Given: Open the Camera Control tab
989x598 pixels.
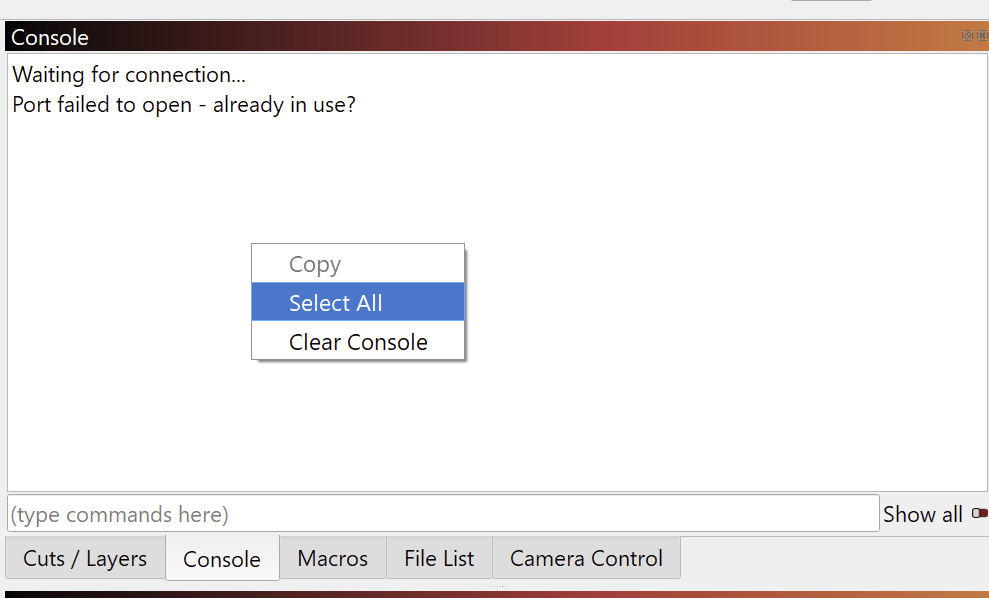Looking at the screenshot, I should pyautogui.click(x=587, y=558).
